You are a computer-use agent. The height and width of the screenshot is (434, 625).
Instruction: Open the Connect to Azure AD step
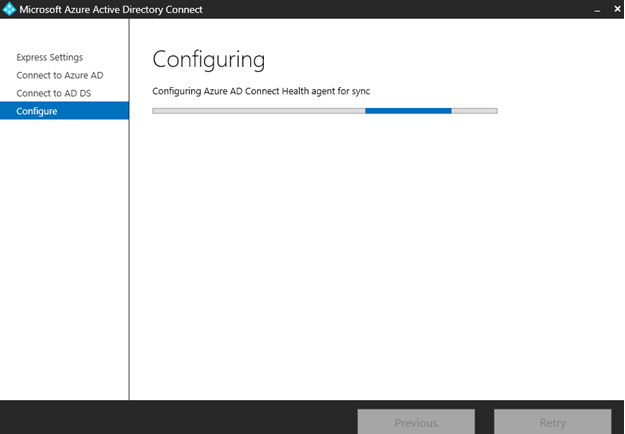point(59,75)
